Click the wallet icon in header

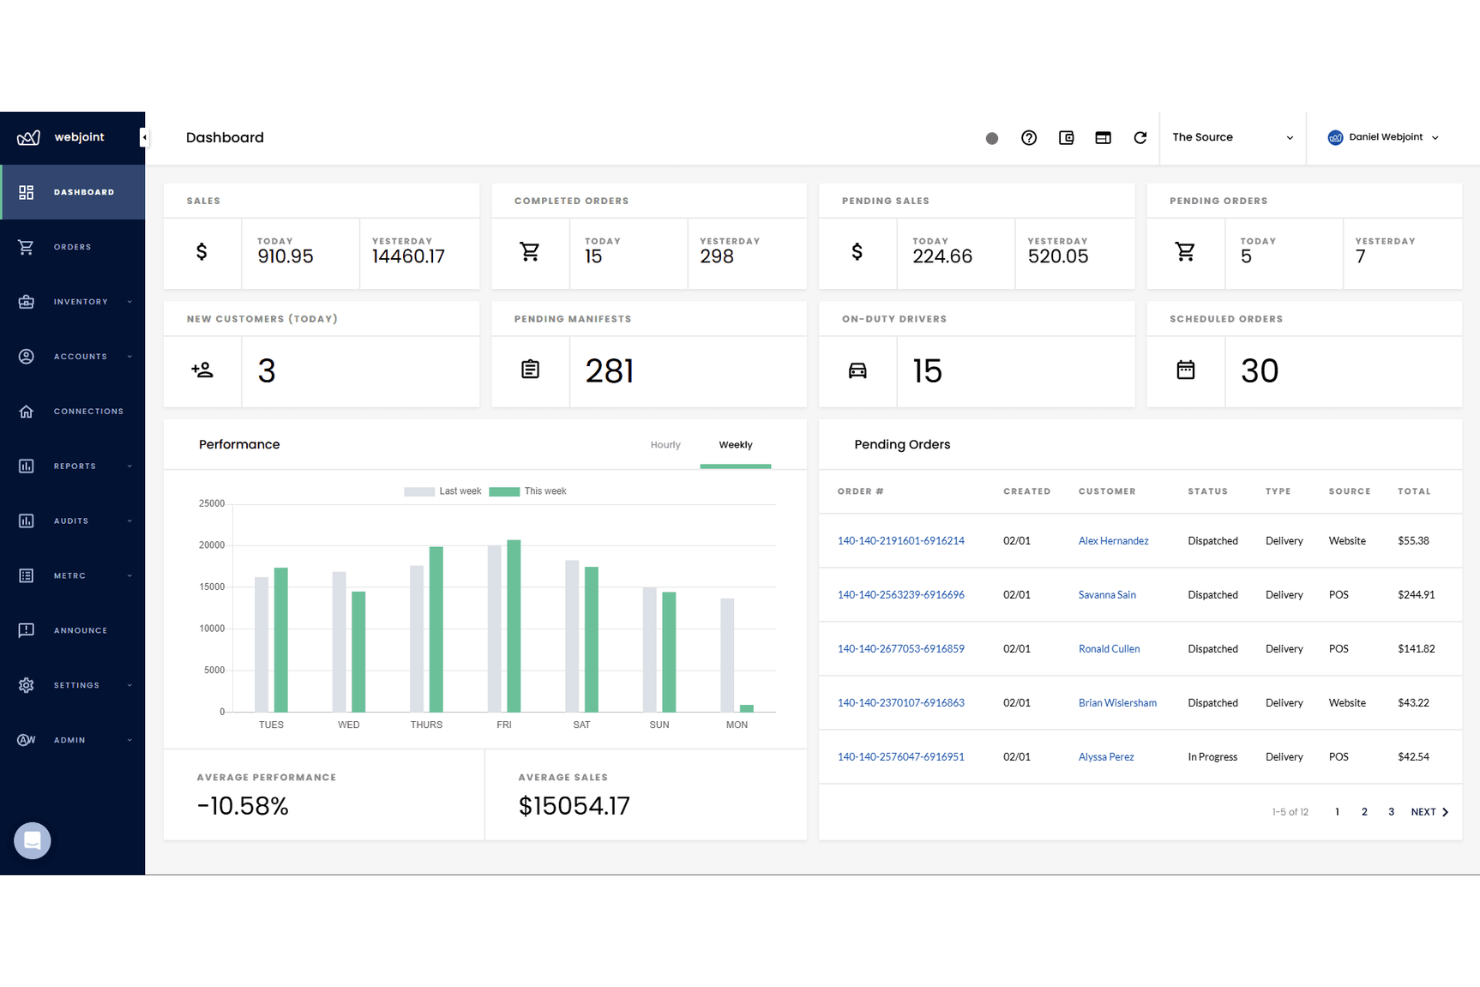point(1066,138)
